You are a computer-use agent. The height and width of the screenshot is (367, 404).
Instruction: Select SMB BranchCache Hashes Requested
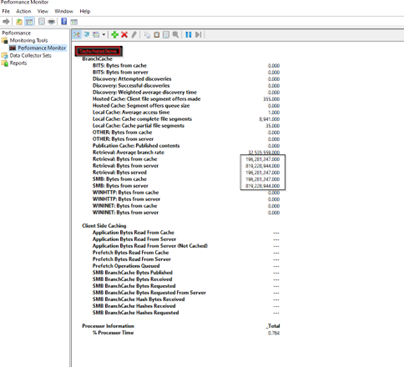136,312
